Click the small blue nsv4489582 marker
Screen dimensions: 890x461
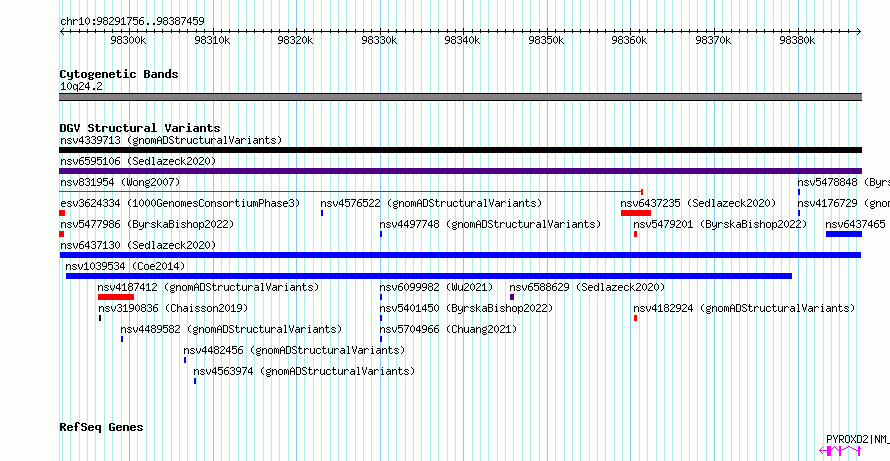pyautogui.click(x=122, y=339)
